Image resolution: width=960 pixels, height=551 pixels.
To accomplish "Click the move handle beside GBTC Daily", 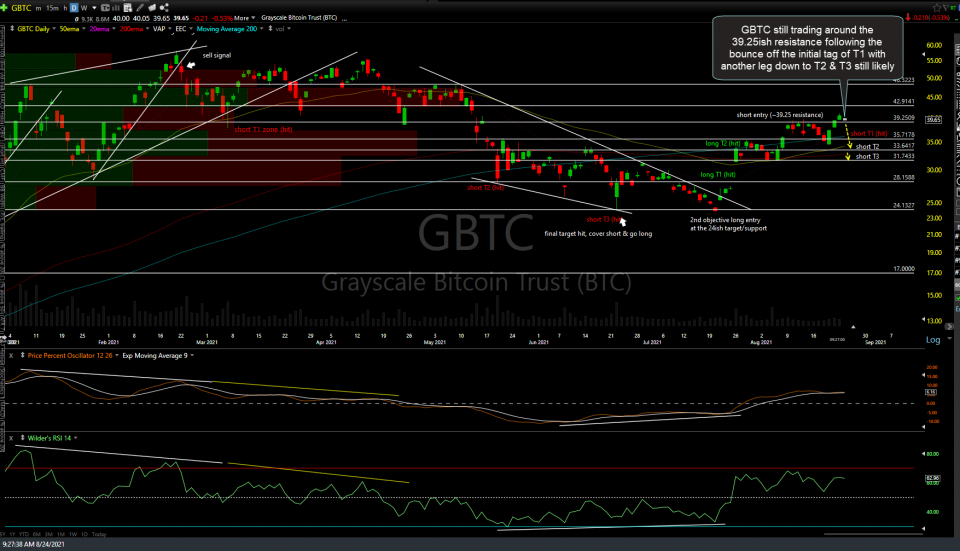I will tap(12, 29).
